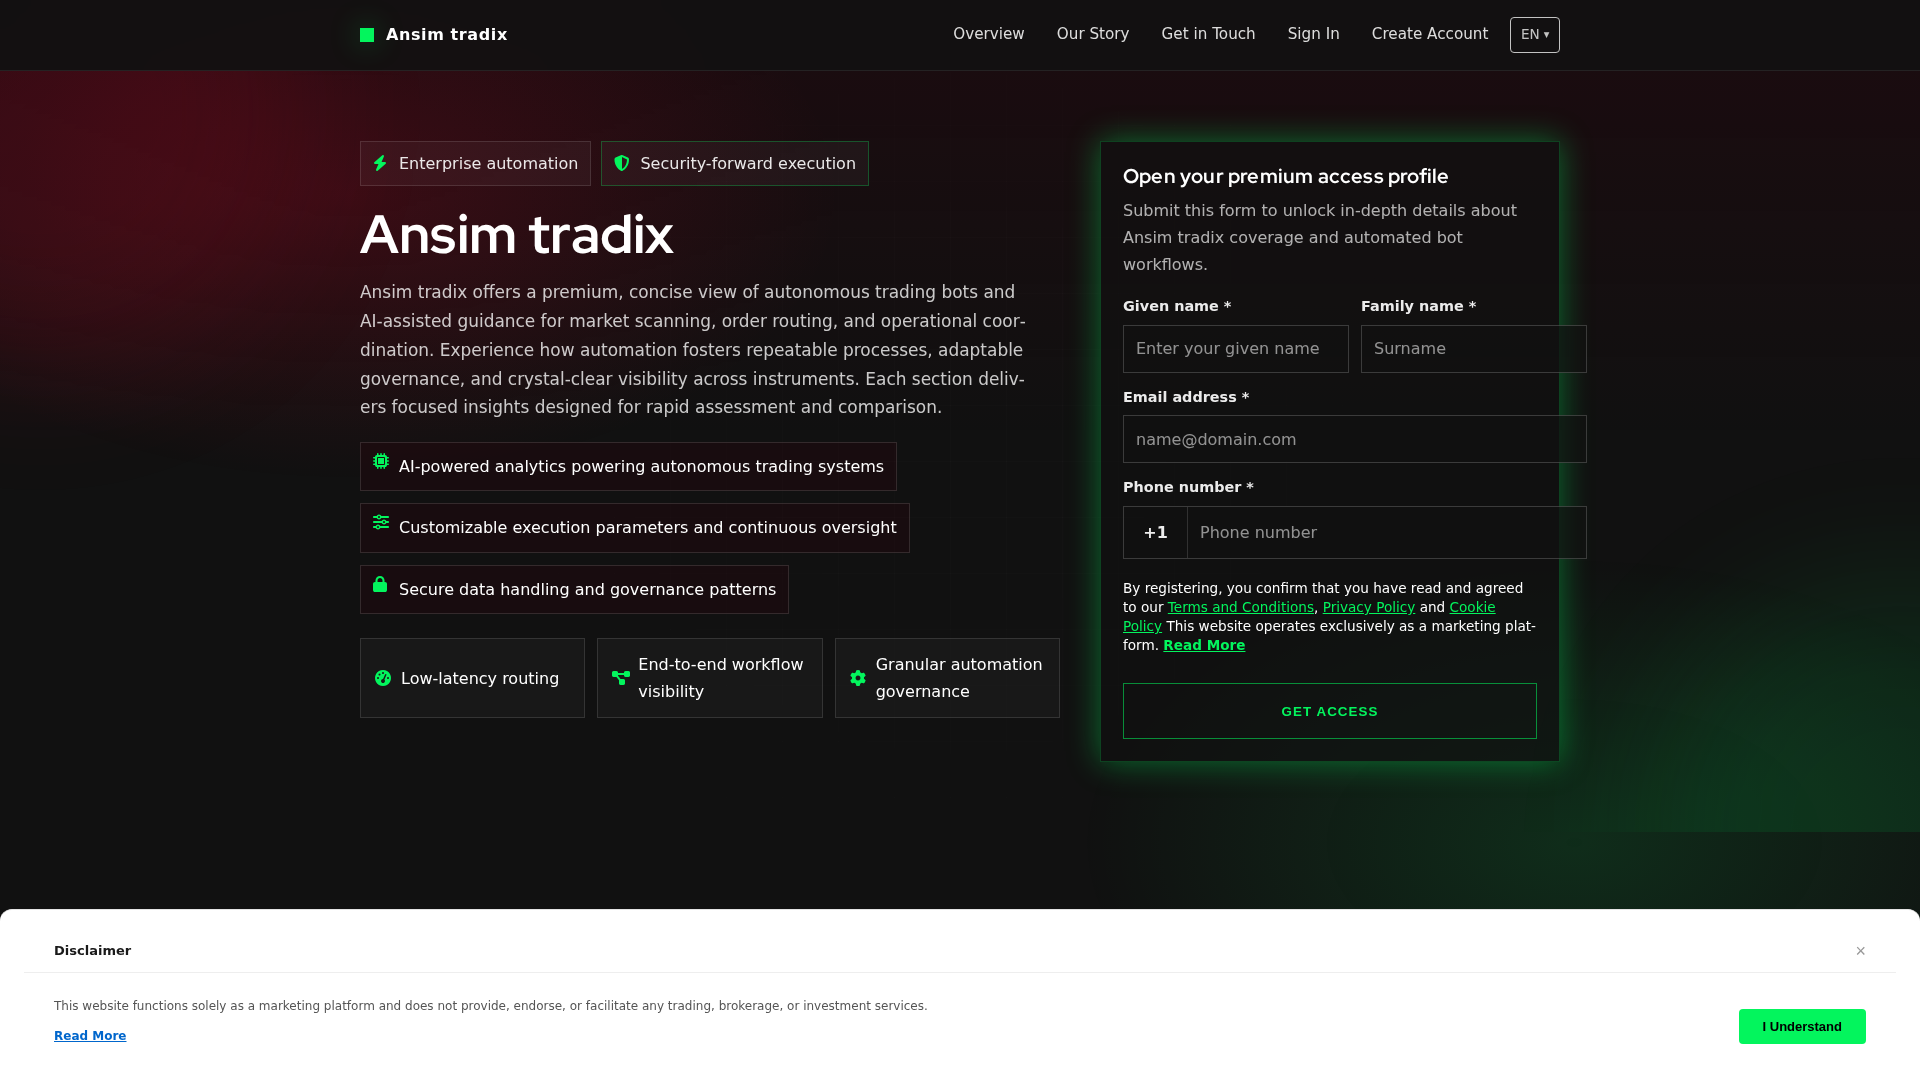The height and width of the screenshot is (1080, 1920).
Task: Click the workflow icon for End-to-end visibility
Action: tap(621, 678)
